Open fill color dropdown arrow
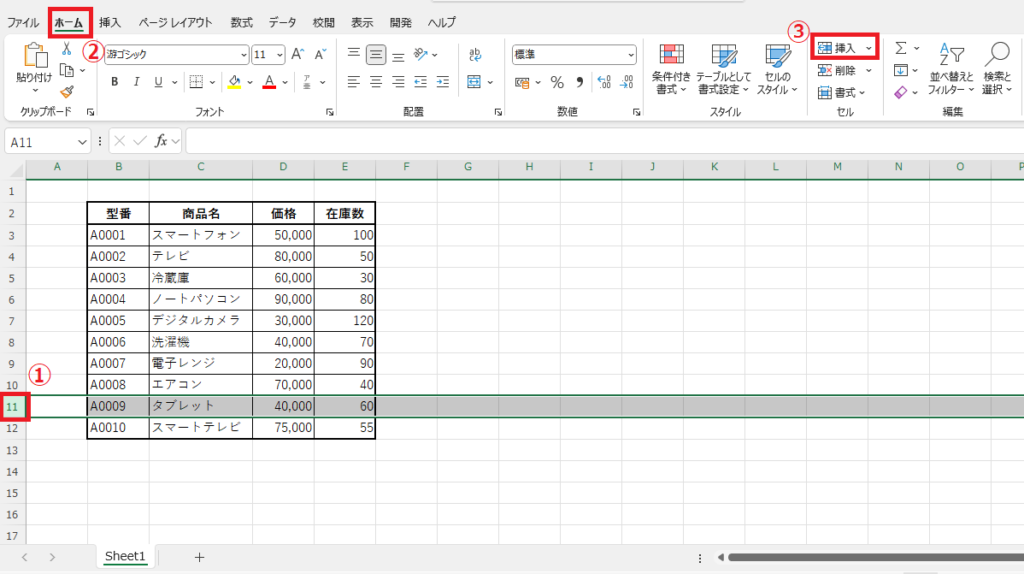 250,83
